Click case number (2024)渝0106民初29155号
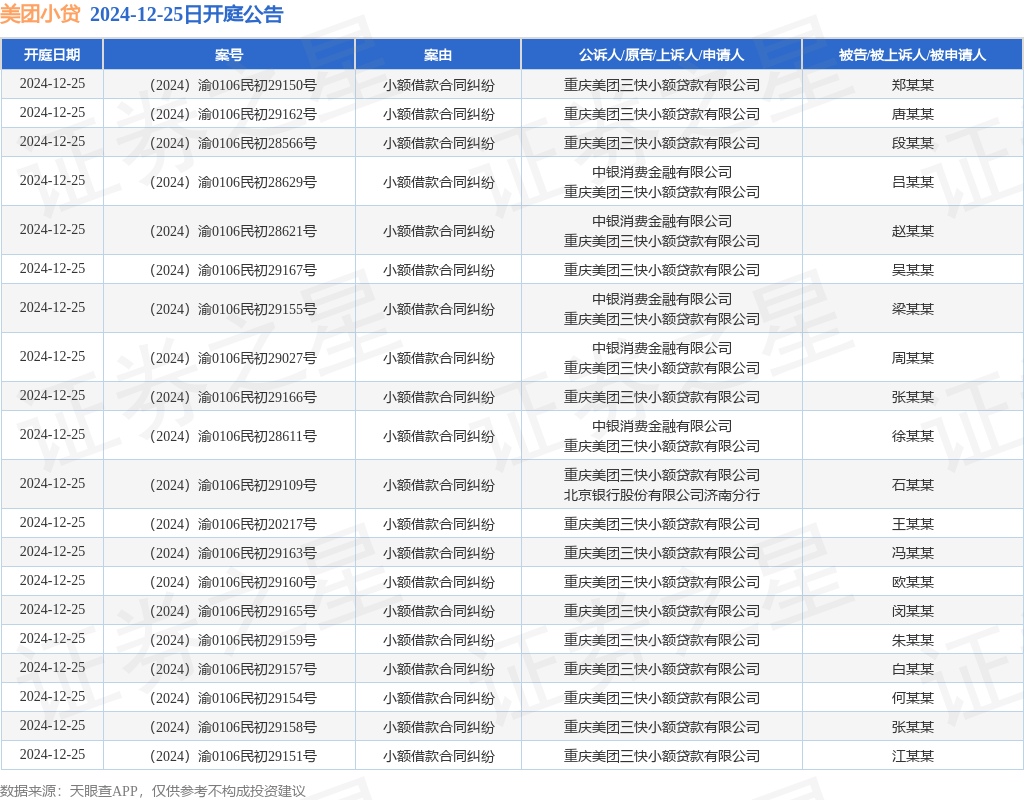The height and width of the screenshot is (800, 1024). click(233, 309)
